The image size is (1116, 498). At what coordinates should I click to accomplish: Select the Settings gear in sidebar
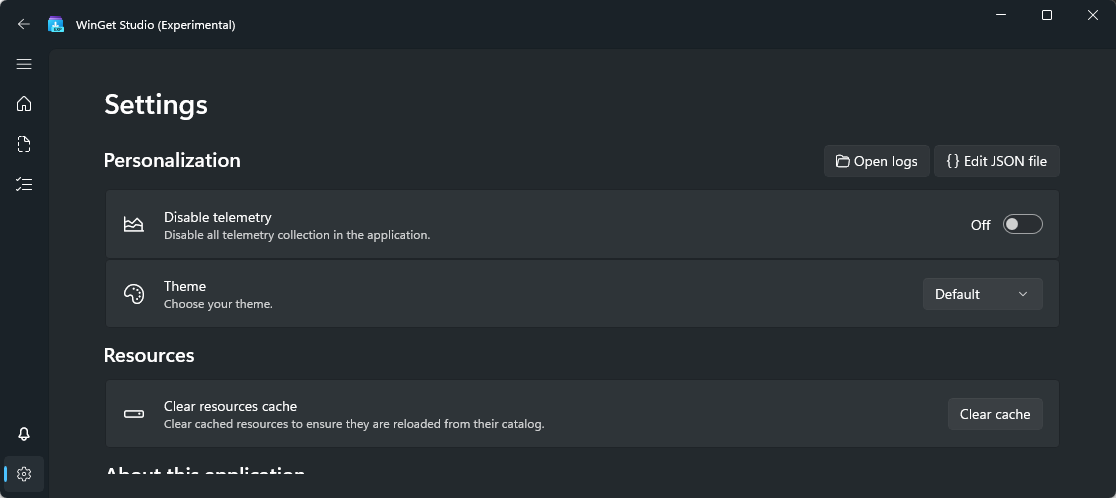24,474
